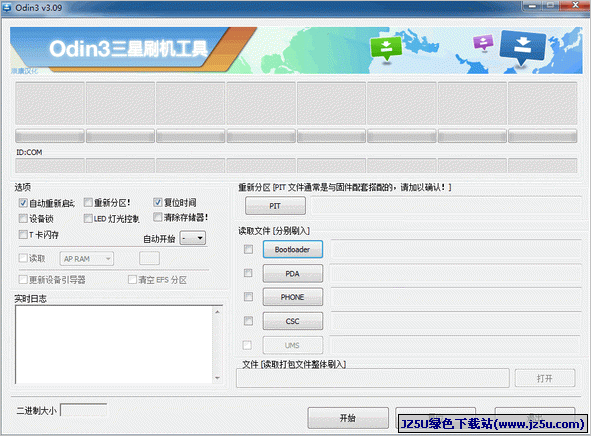The height and width of the screenshot is (436, 591).
Task: Click the packaged file path field
Action: (x=373, y=378)
